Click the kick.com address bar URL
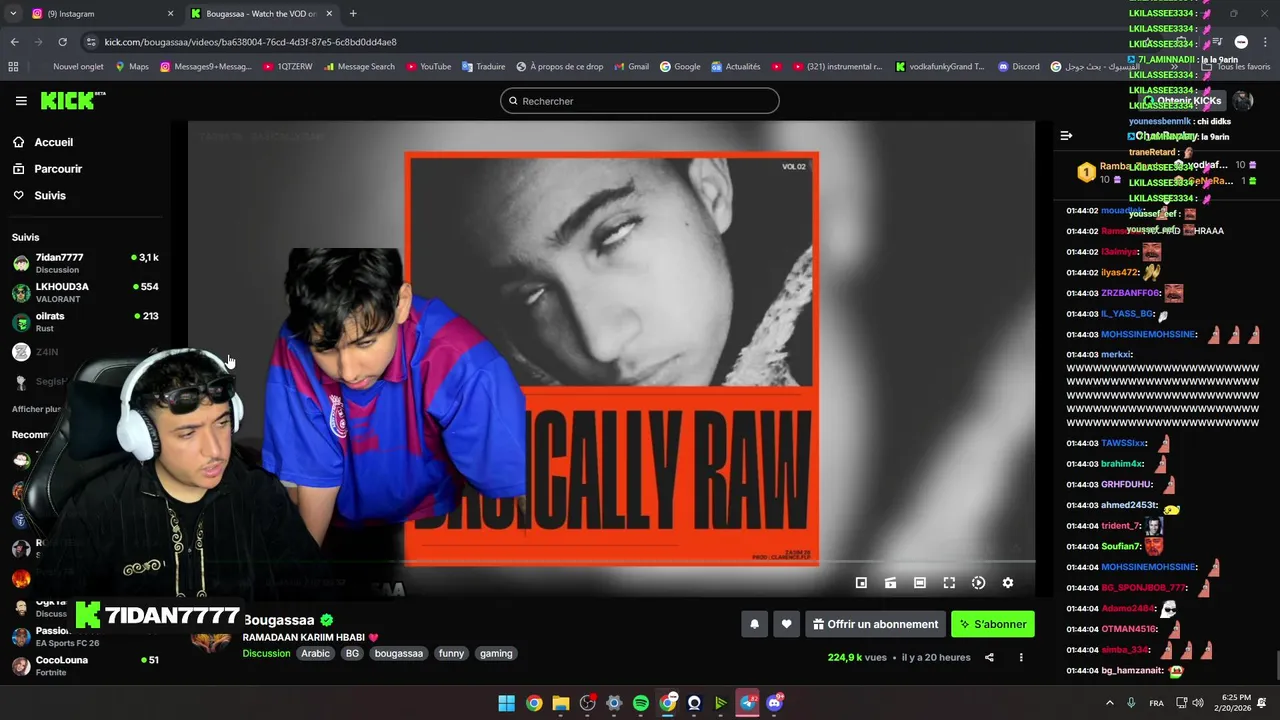The image size is (1280, 720). coord(250,42)
